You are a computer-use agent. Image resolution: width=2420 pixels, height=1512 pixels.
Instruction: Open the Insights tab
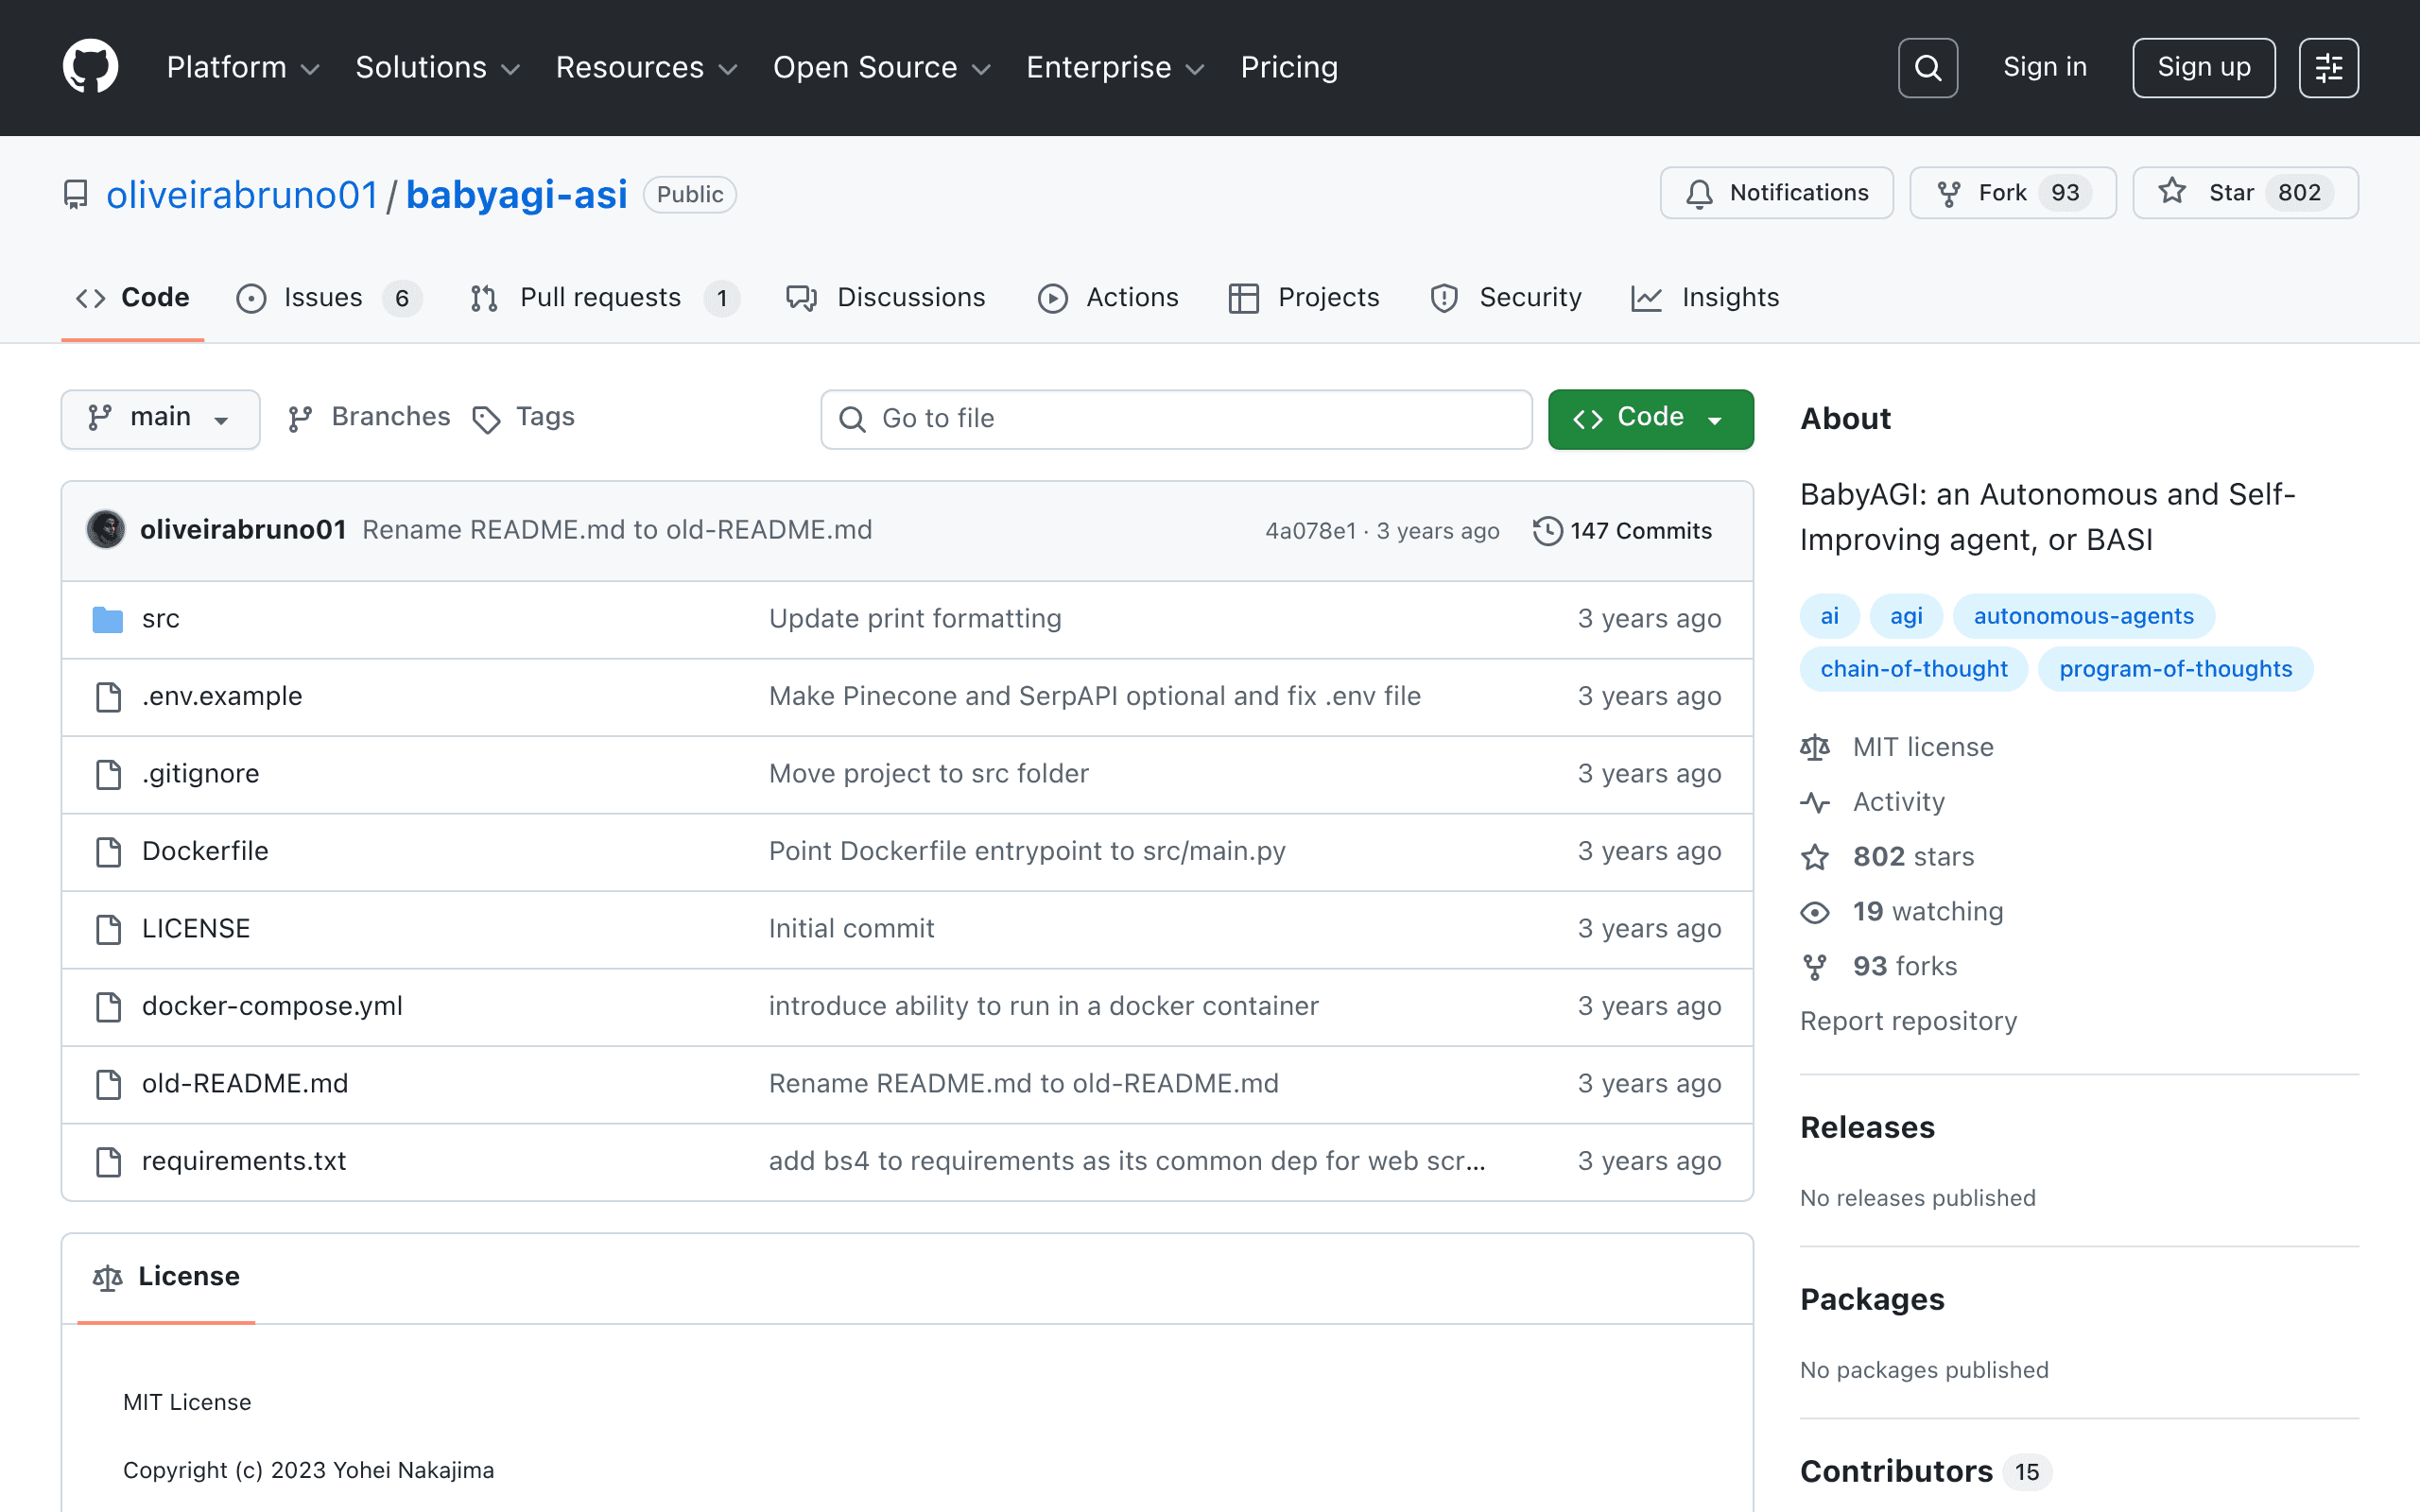tap(1705, 298)
